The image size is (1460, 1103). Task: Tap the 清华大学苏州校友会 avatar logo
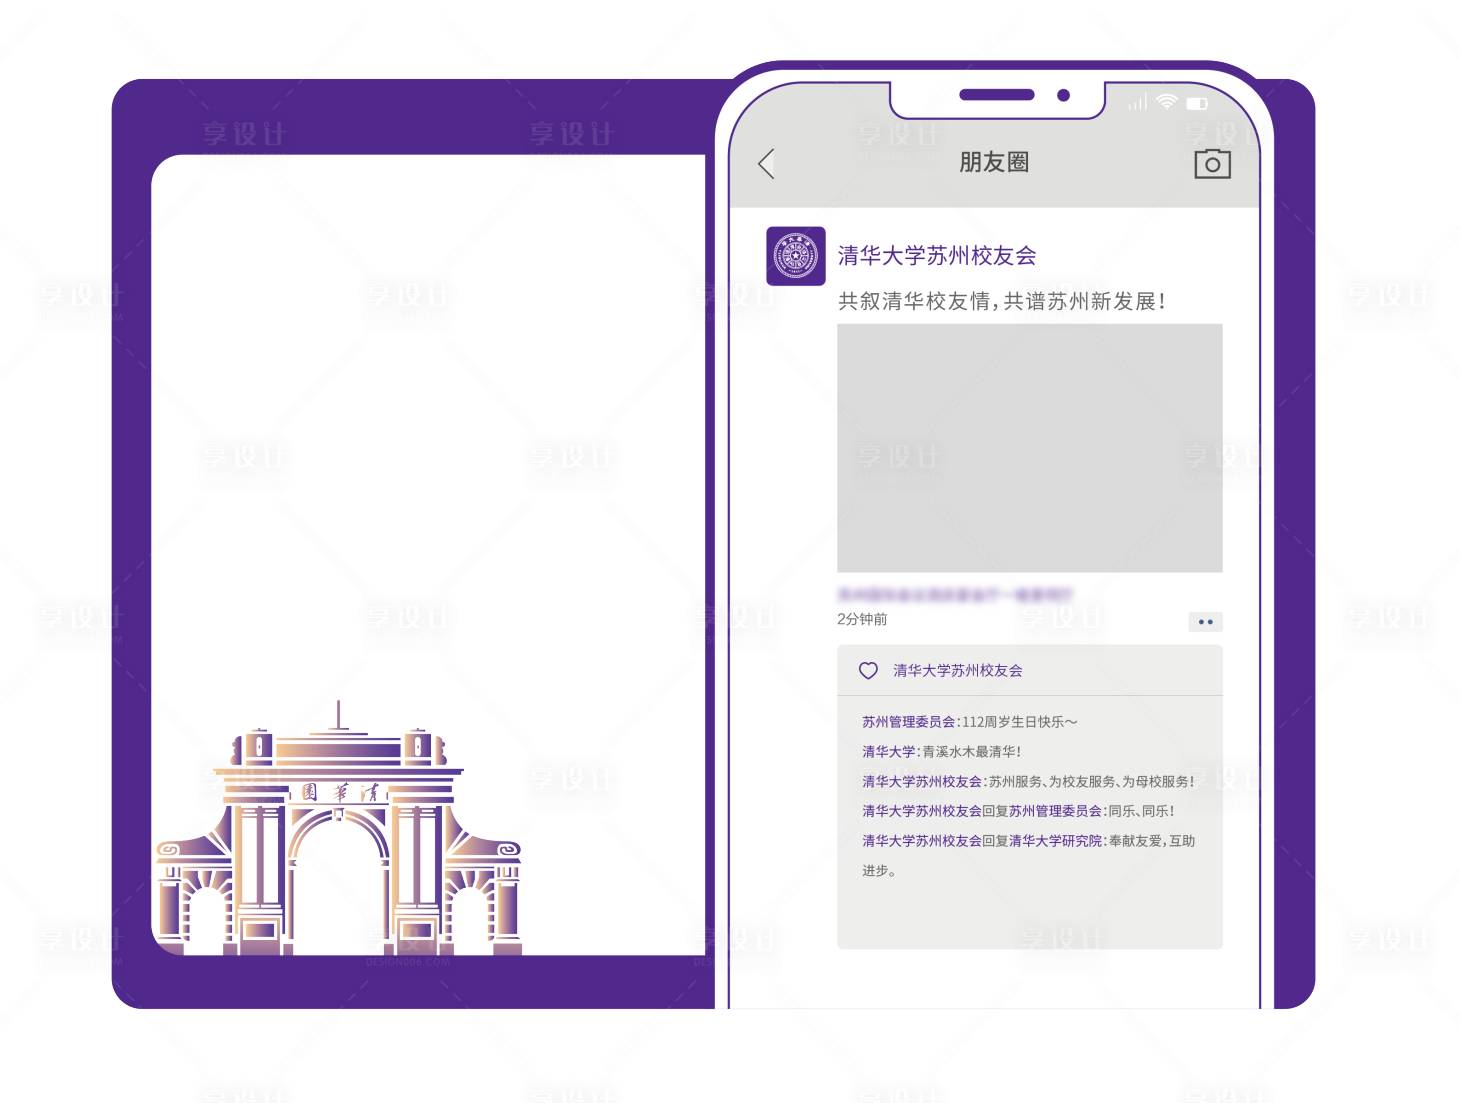[796, 256]
